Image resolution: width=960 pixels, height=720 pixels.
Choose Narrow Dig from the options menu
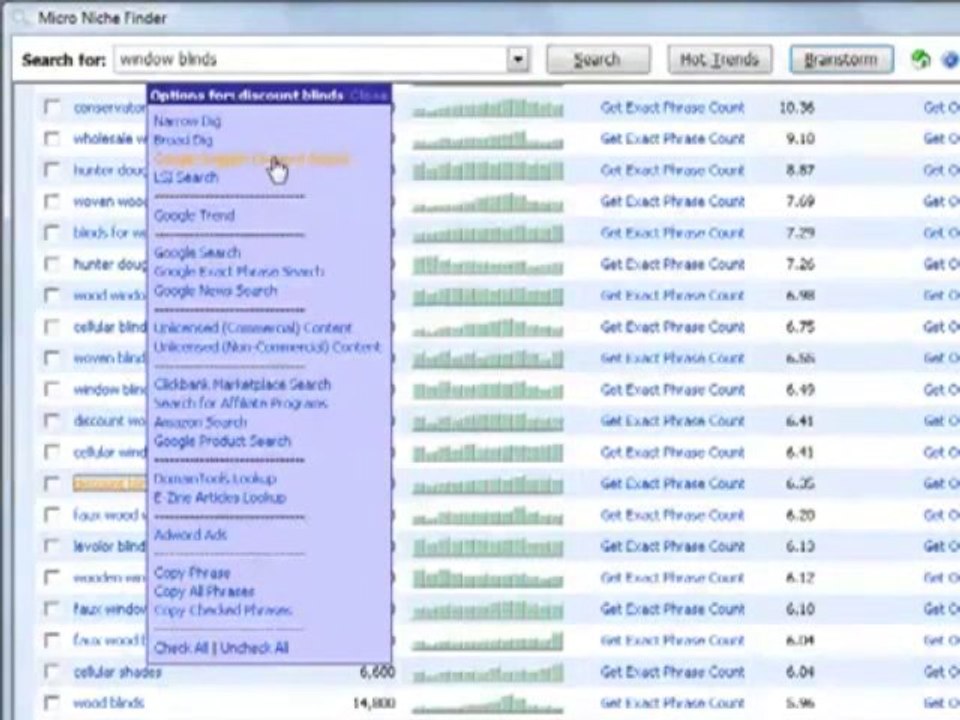click(187, 121)
